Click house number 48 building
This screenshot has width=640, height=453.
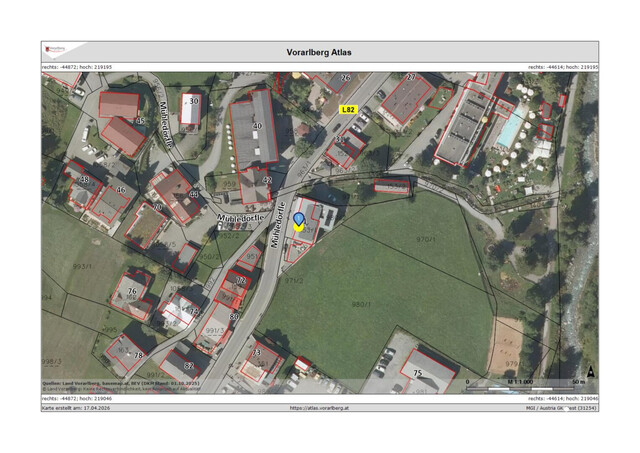pyautogui.click(x=85, y=181)
